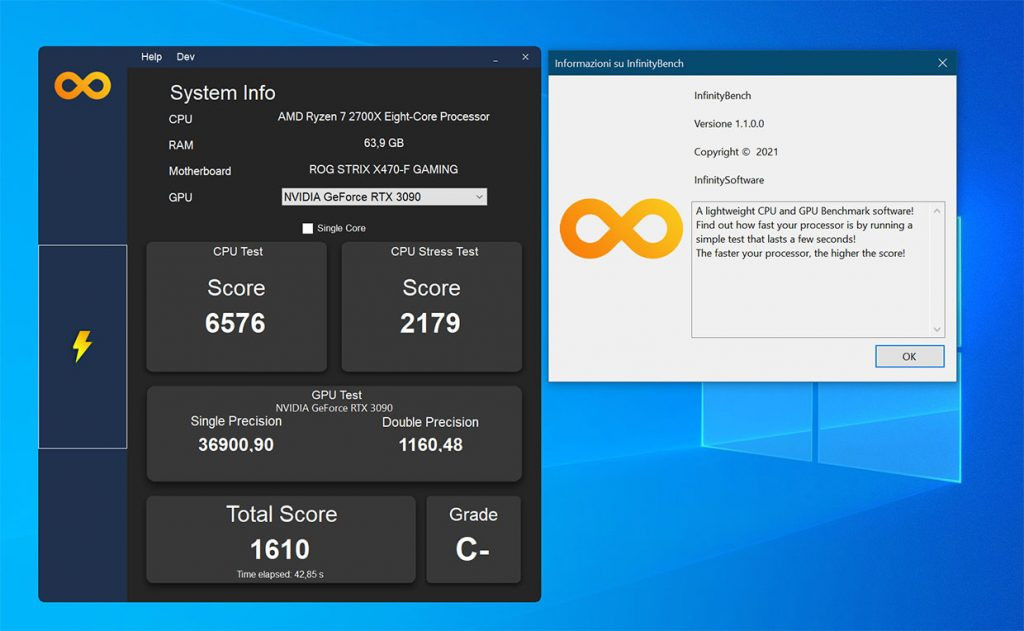Click the 'Versione 1.1.0.0' text
1024x631 pixels.
(729, 123)
